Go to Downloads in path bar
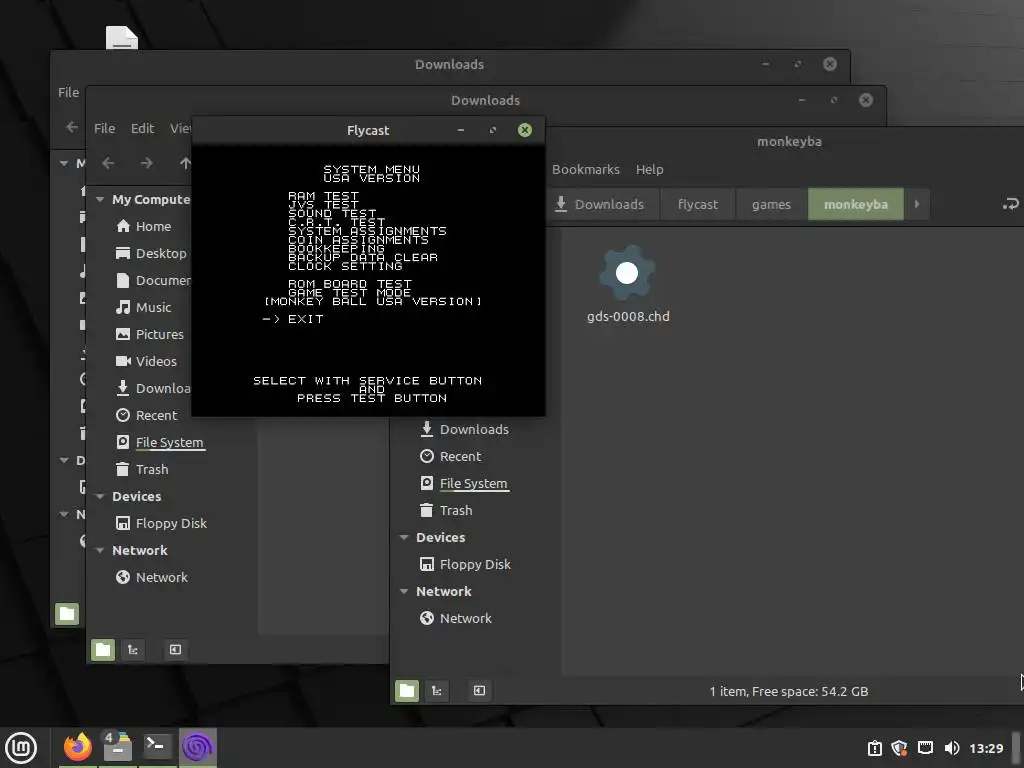 (x=601, y=204)
